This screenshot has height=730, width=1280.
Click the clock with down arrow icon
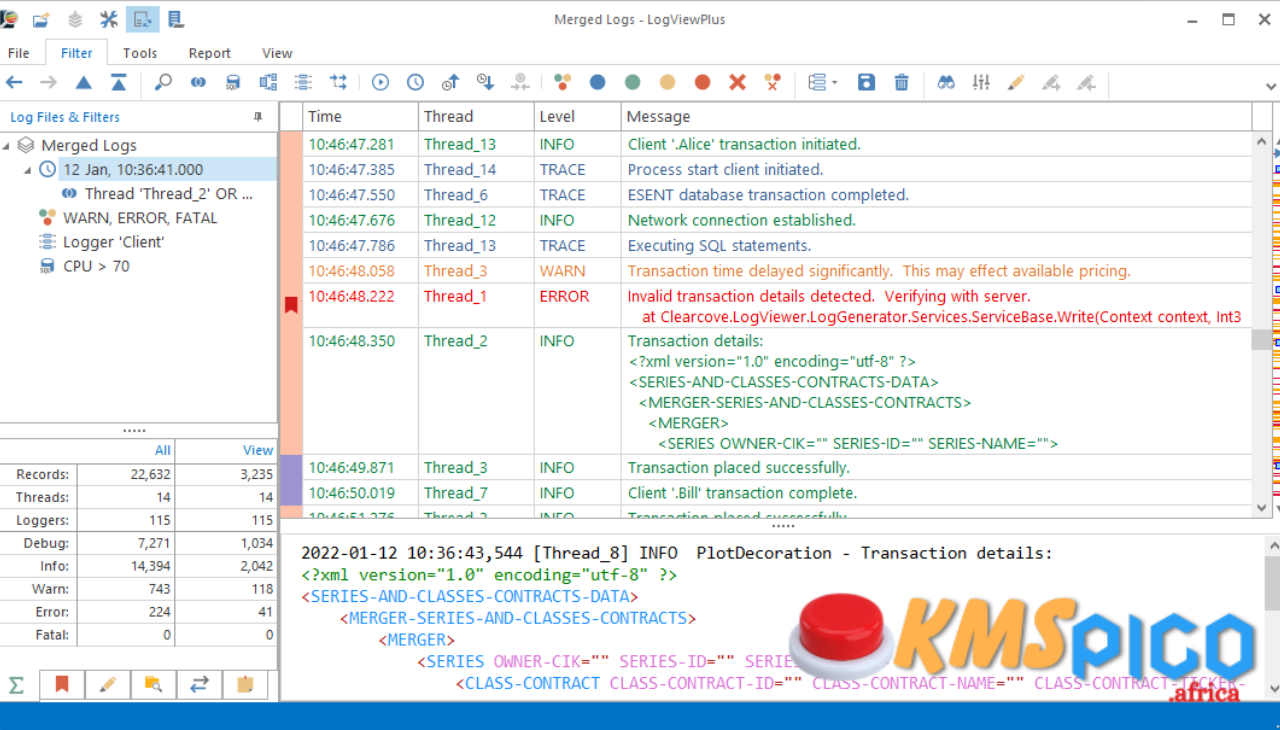pyautogui.click(x=485, y=82)
